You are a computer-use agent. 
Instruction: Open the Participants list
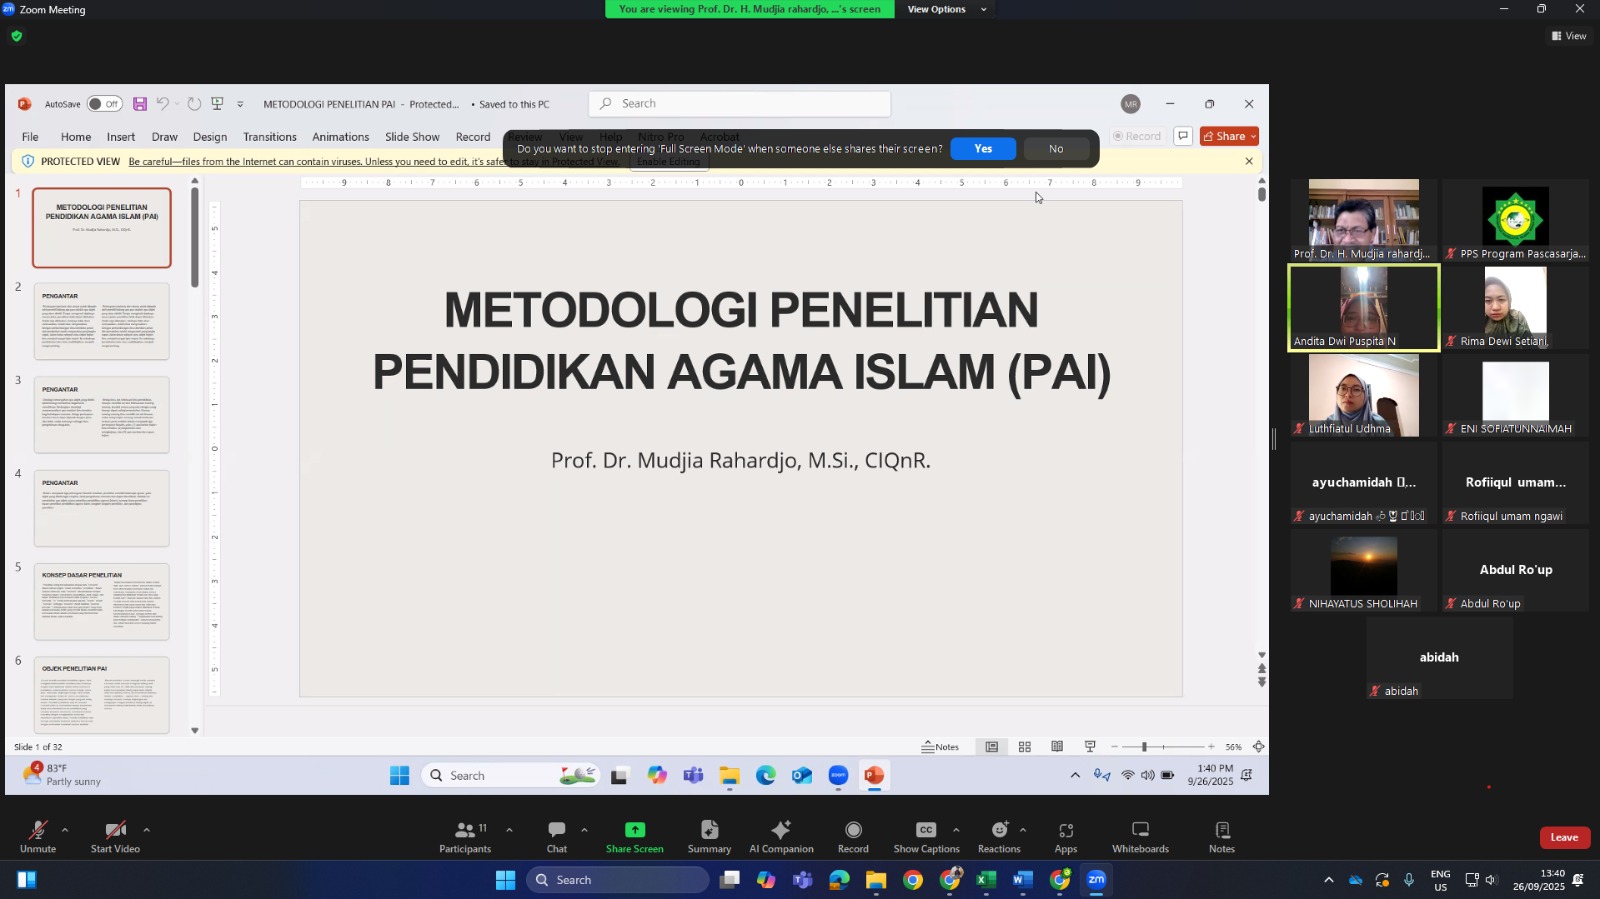point(465,836)
